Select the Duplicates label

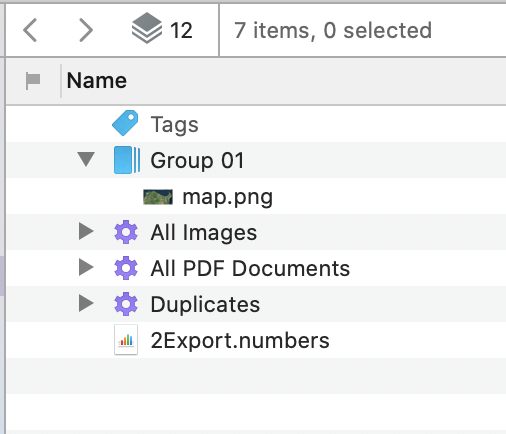tap(205, 304)
